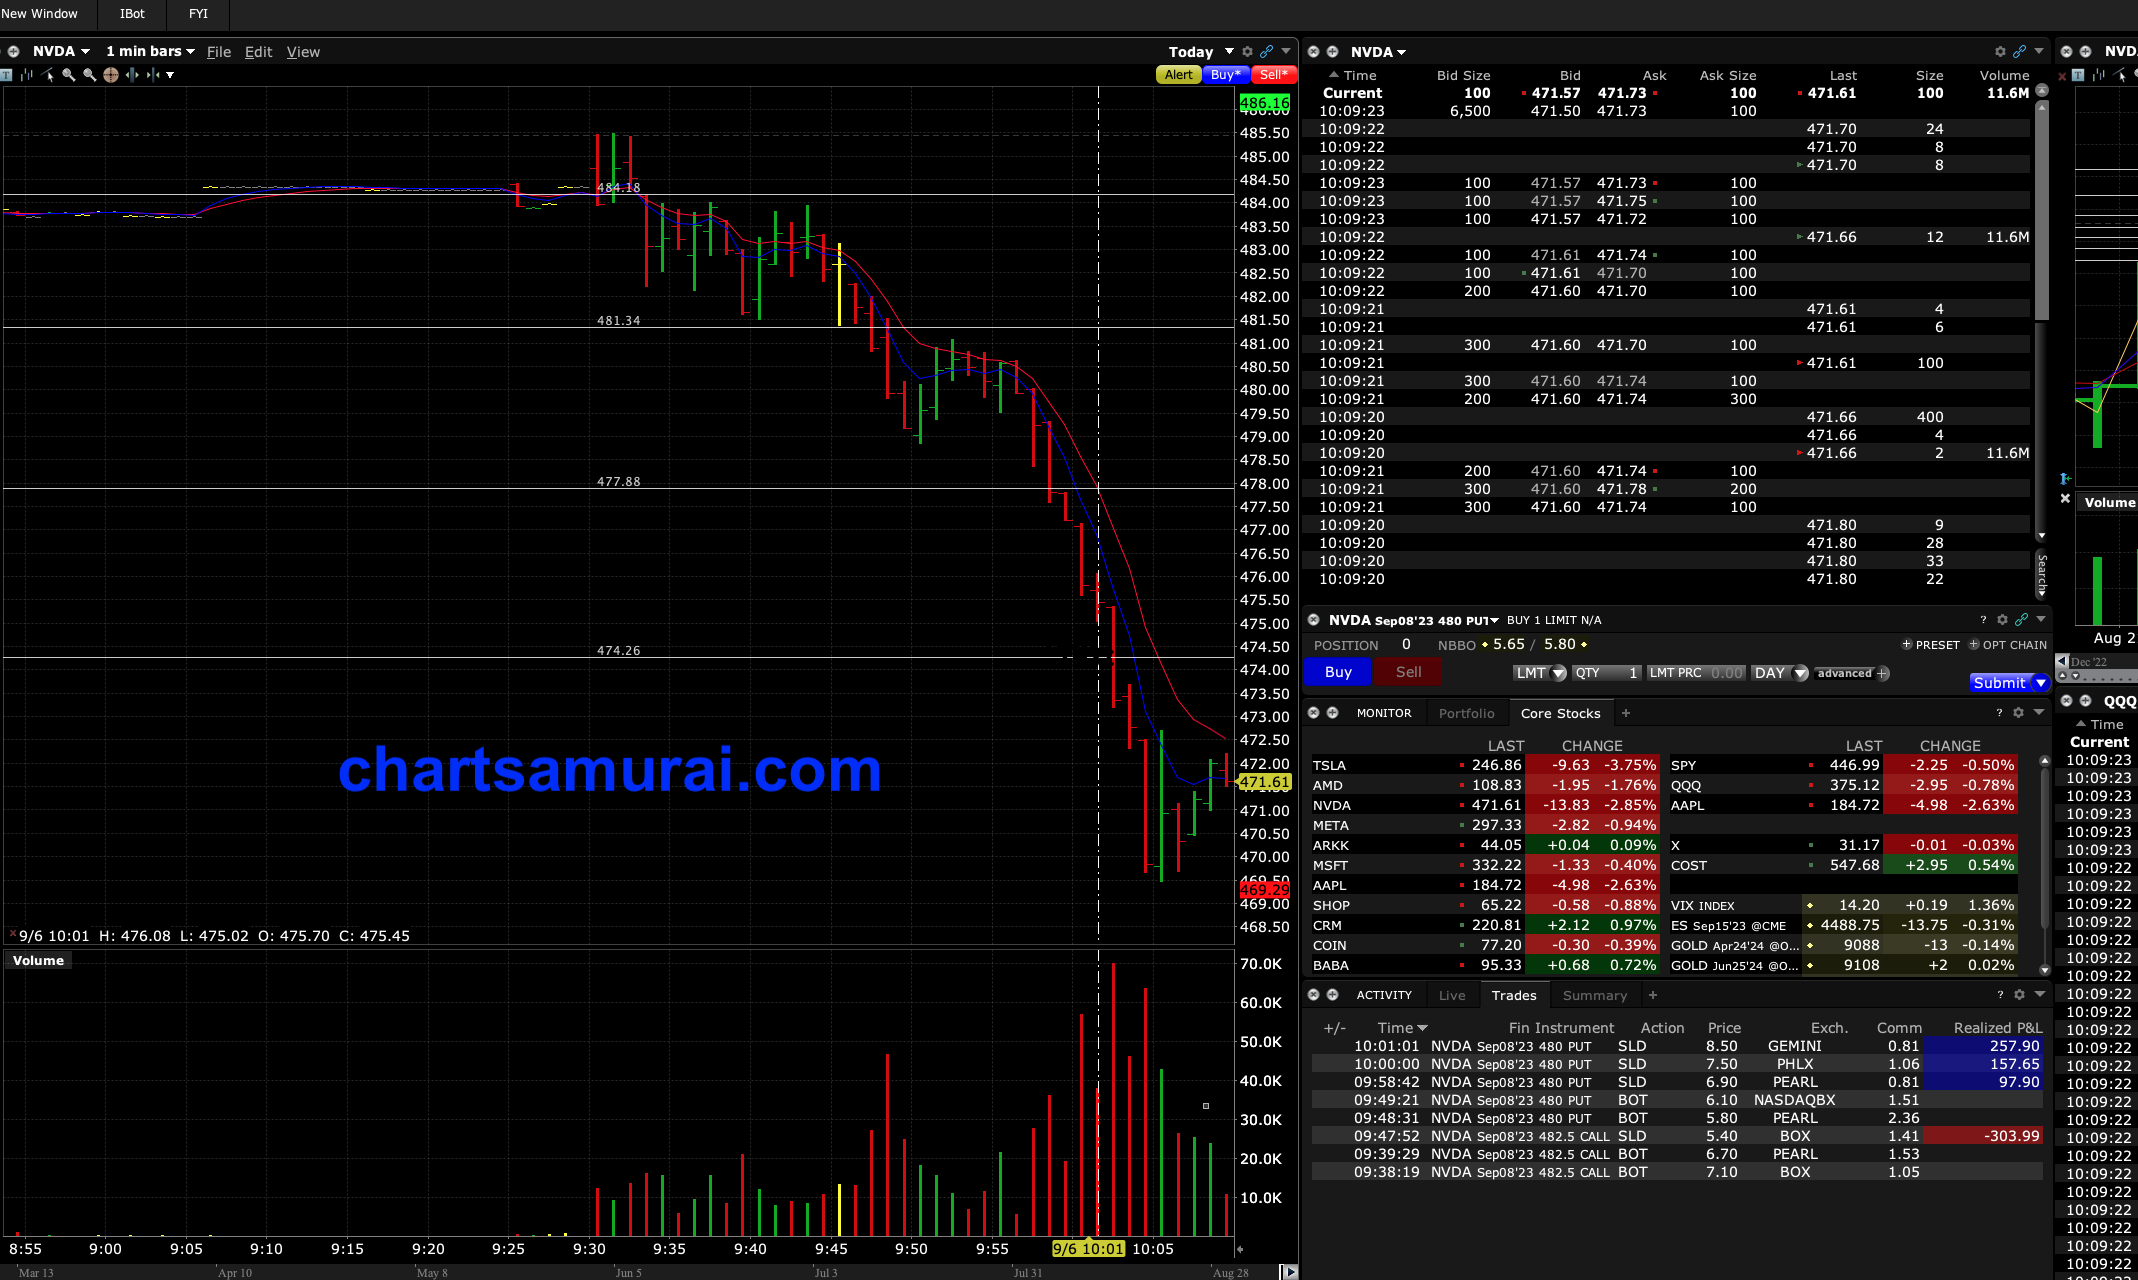This screenshot has width=2138, height=1280.
Task: Open NVDA dropdown in Time & Sales panel
Action: (1378, 52)
